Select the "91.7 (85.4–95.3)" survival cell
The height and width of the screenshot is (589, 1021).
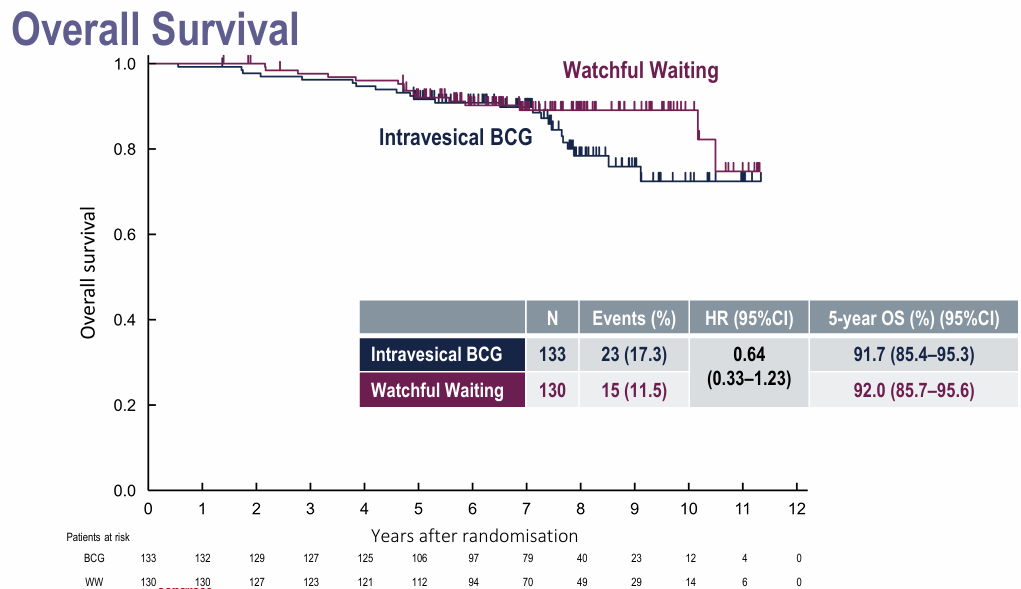click(x=913, y=354)
